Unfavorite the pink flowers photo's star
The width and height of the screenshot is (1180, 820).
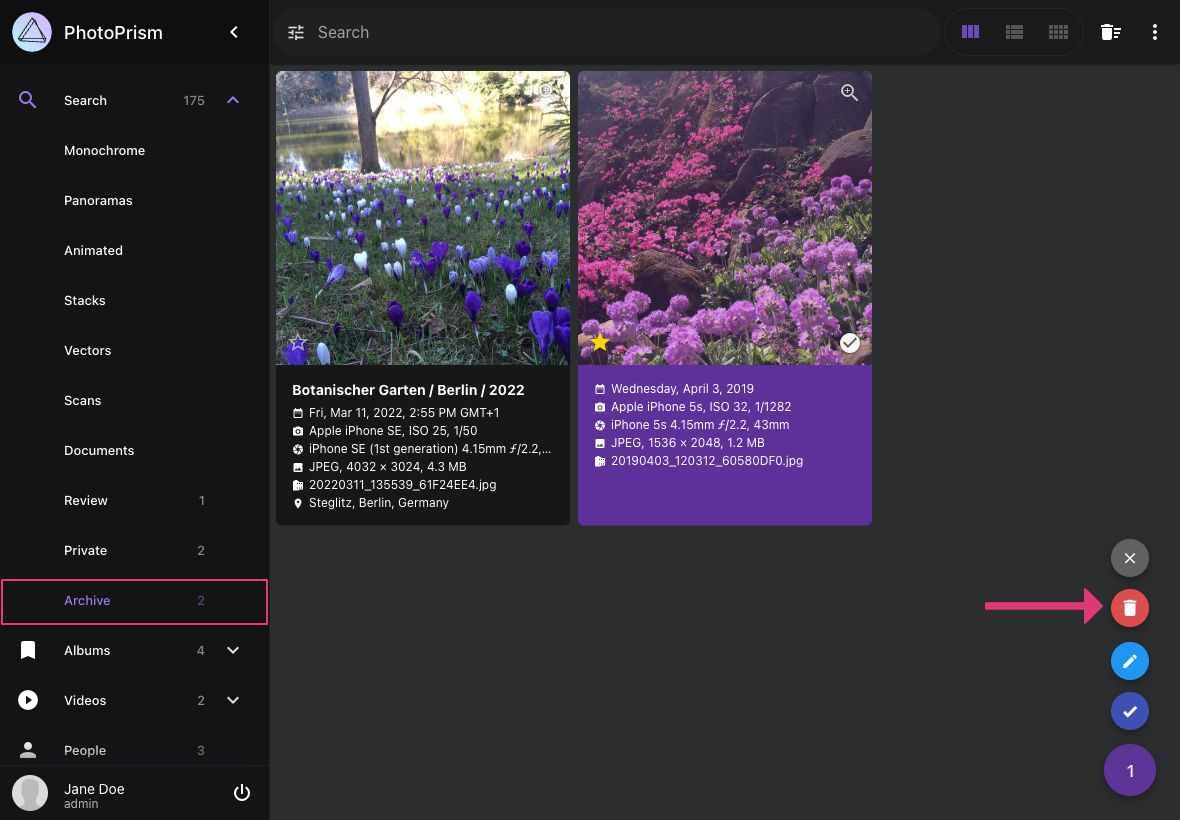pos(599,342)
